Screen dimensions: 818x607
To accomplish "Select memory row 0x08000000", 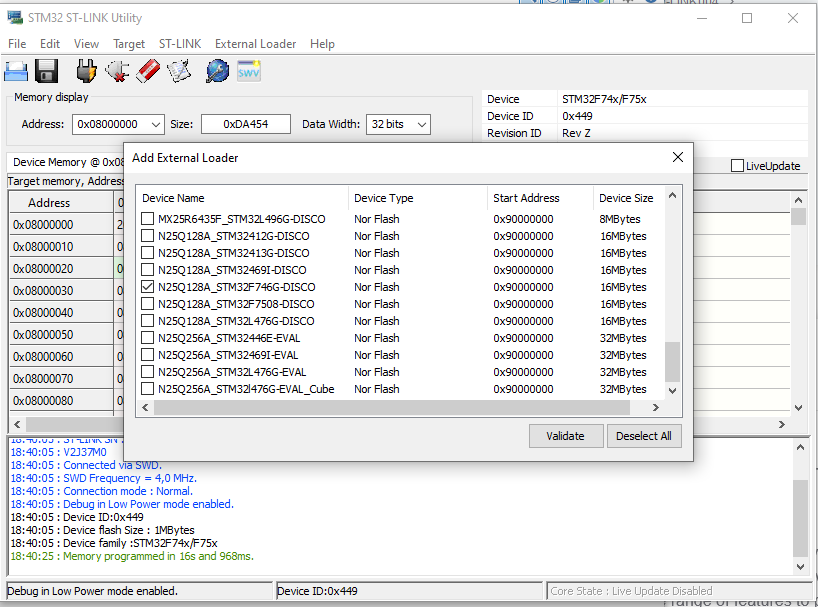I will coord(62,225).
